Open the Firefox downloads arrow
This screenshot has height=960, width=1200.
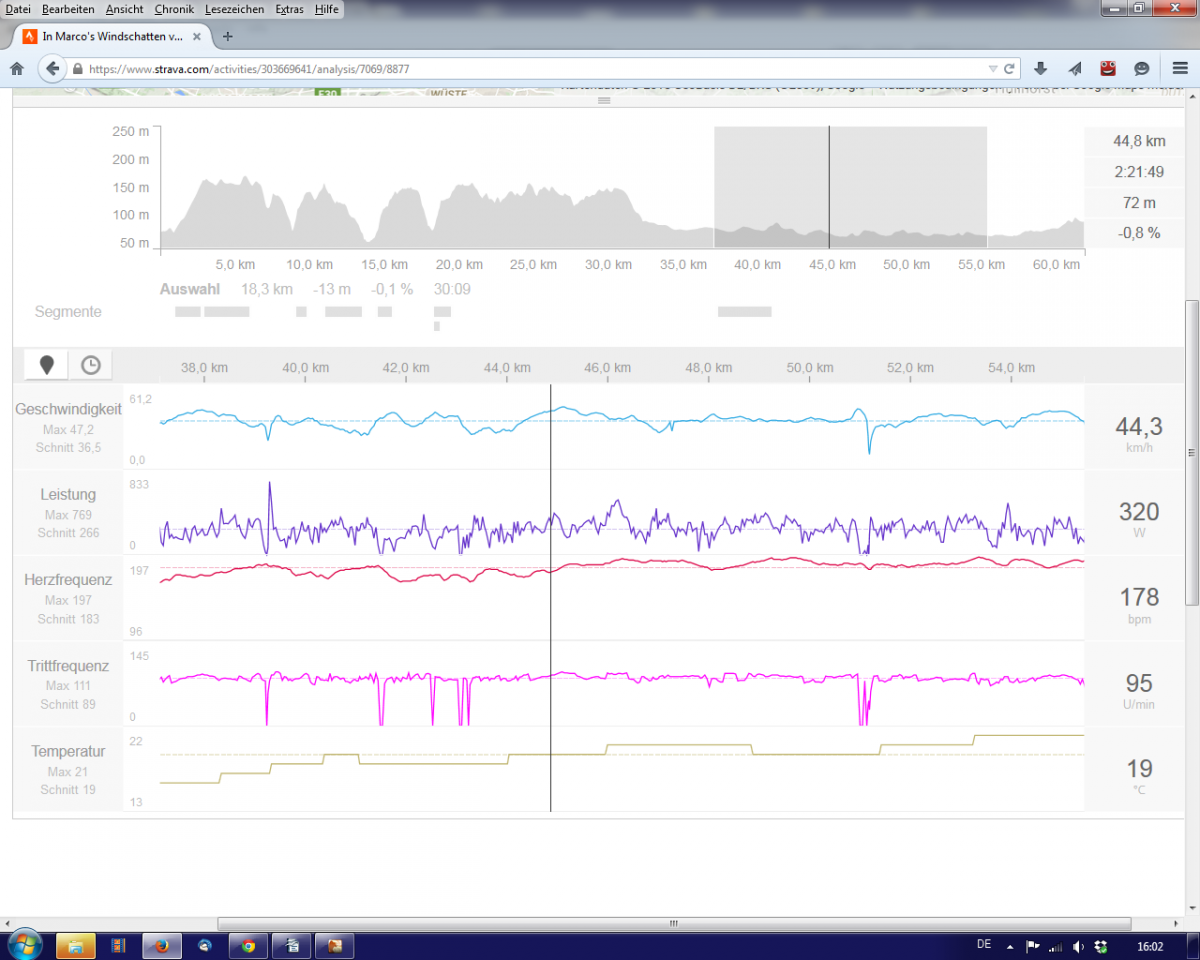[1040, 69]
